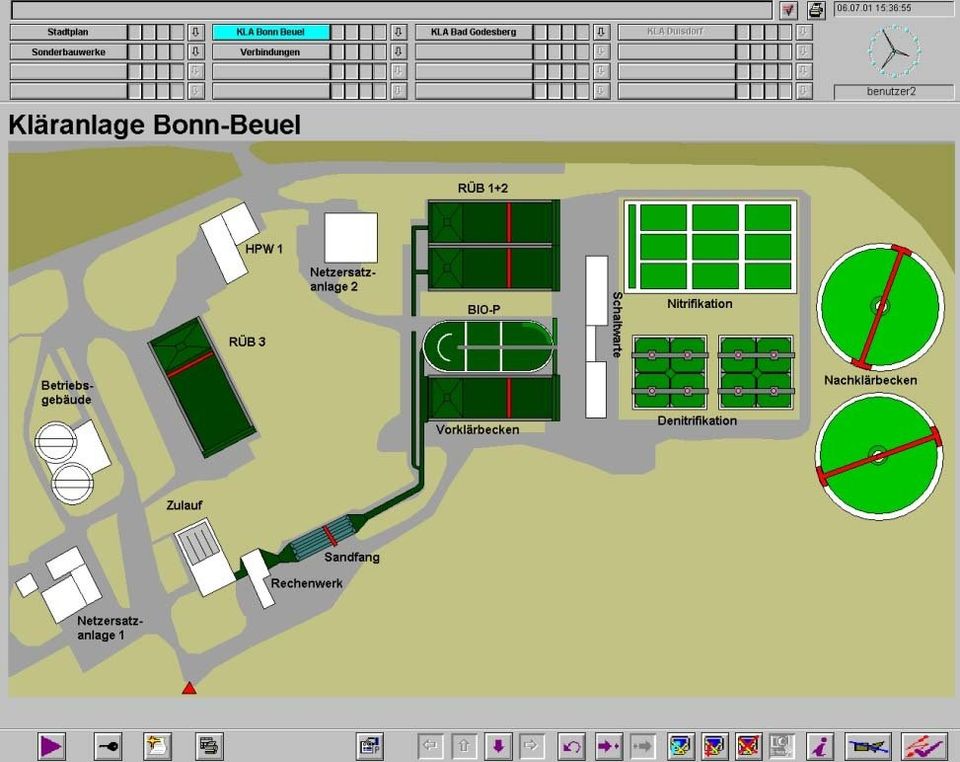
Task: Expand the KLA Duisdorf down-arrow button
Action: tap(804, 32)
